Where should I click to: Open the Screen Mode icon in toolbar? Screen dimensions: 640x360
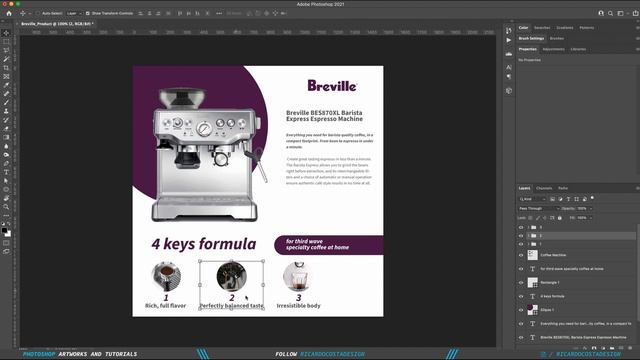[x=6, y=252]
